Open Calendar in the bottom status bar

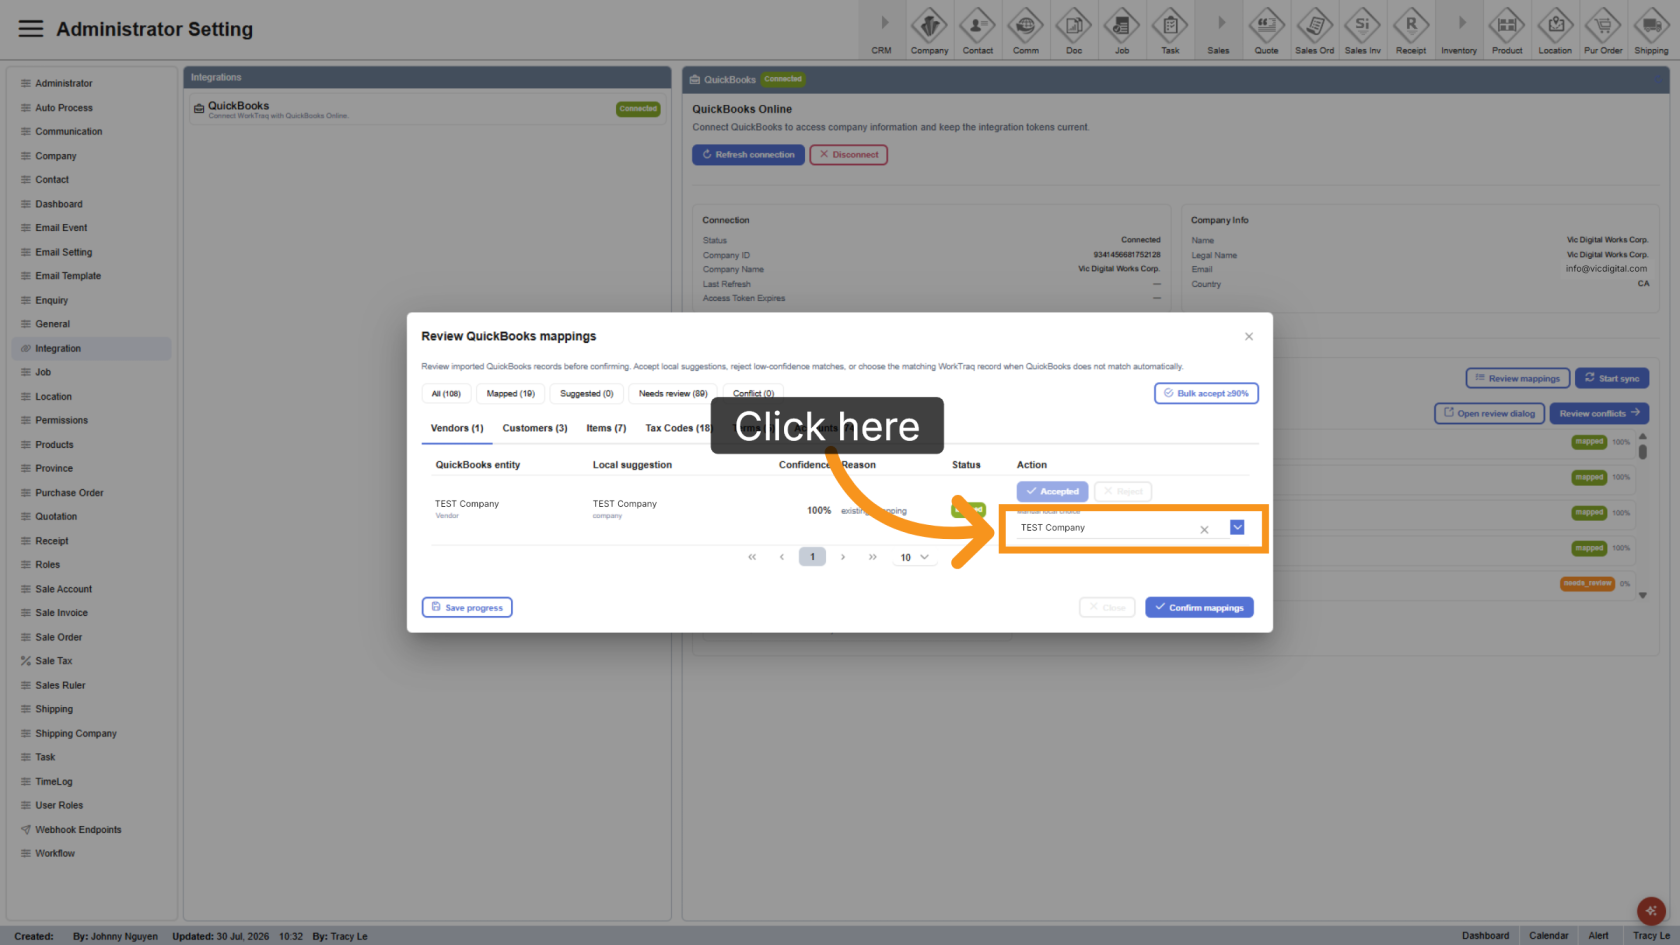tap(1548, 936)
